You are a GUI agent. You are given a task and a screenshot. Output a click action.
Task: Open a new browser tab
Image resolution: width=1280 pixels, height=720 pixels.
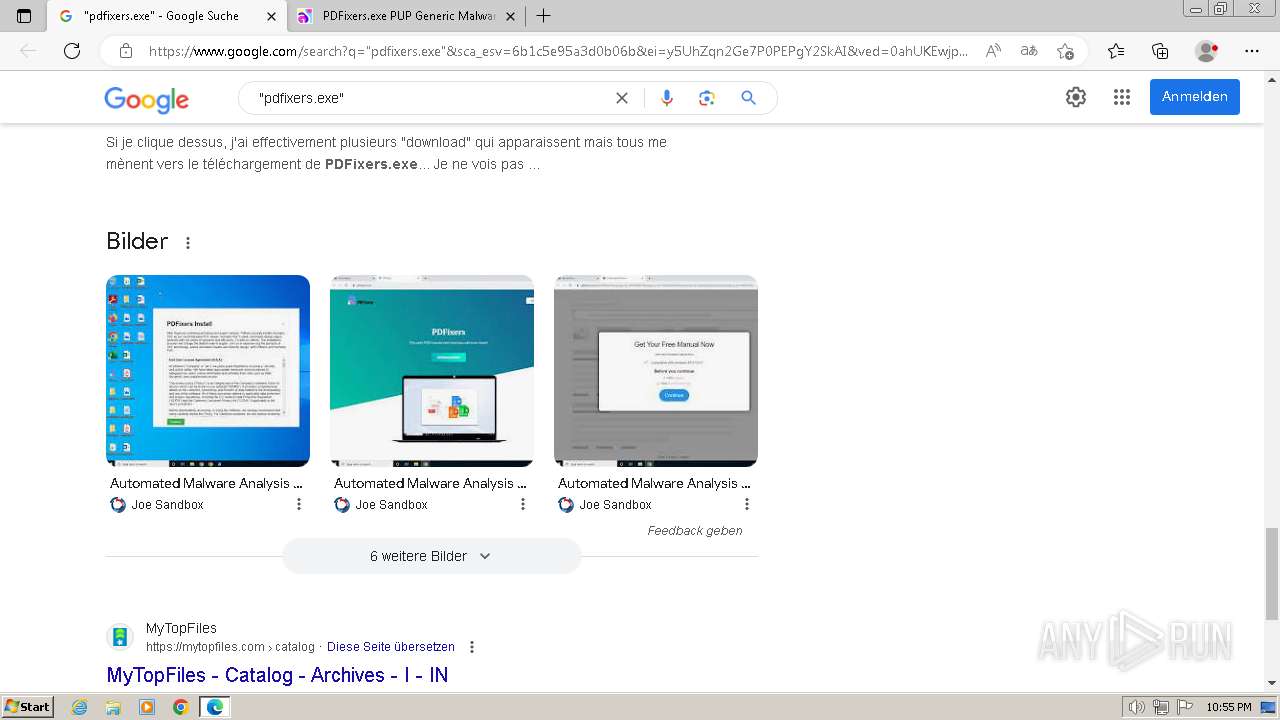[x=543, y=16]
